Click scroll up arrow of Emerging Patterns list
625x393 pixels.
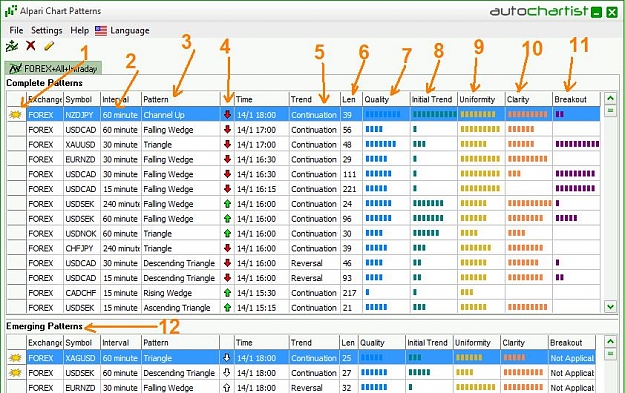pyautogui.click(x=610, y=341)
